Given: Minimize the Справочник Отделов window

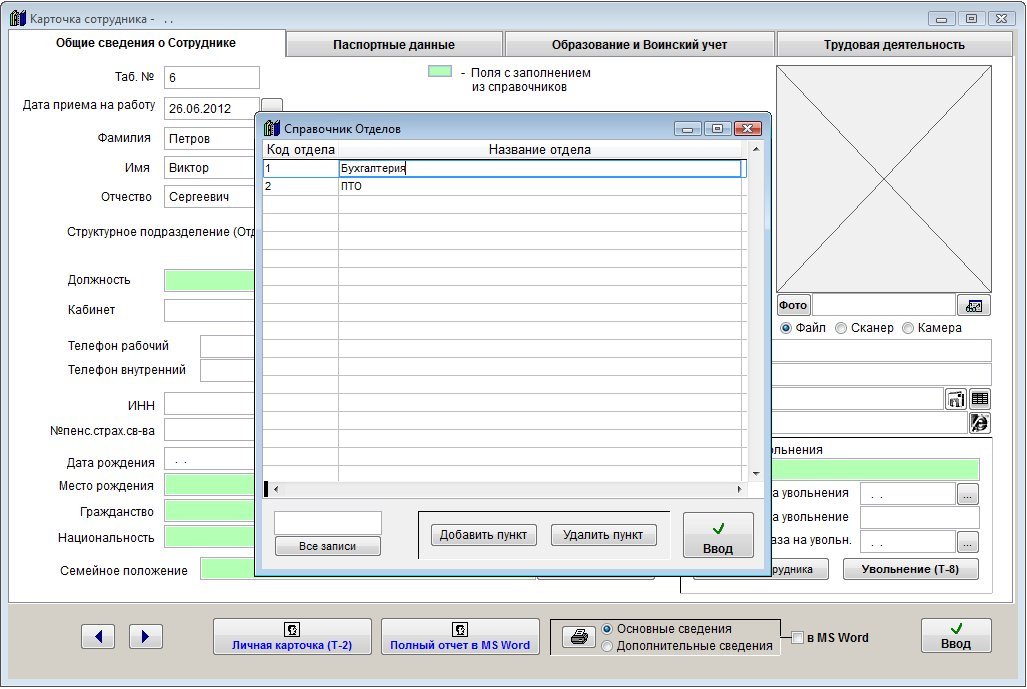Looking at the screenshot, I should pyautogui.click(x=688, y=129).
